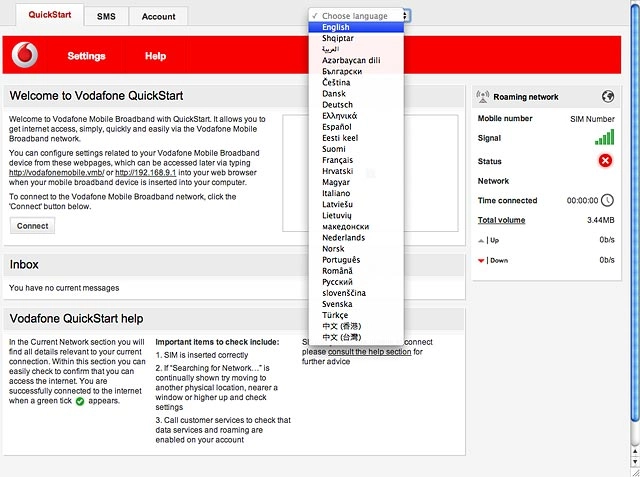Select Čeština from the language list
This screenshot has height=477, width=640.
click(x=356, y=82)
